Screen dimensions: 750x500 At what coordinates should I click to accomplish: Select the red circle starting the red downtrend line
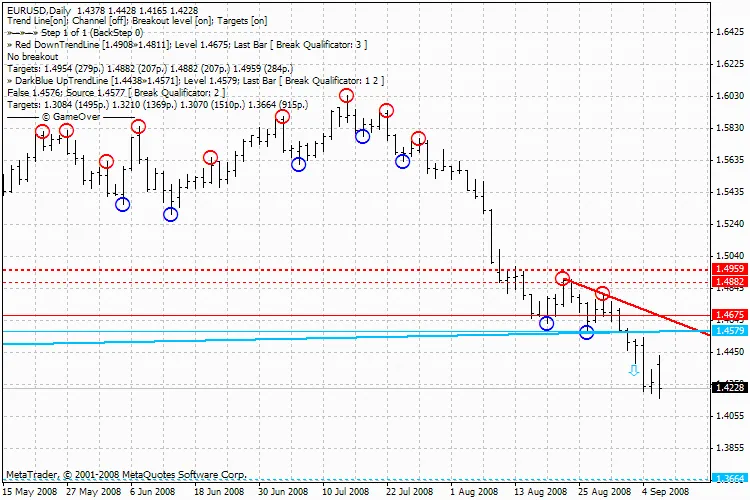(x=563, y=278)
